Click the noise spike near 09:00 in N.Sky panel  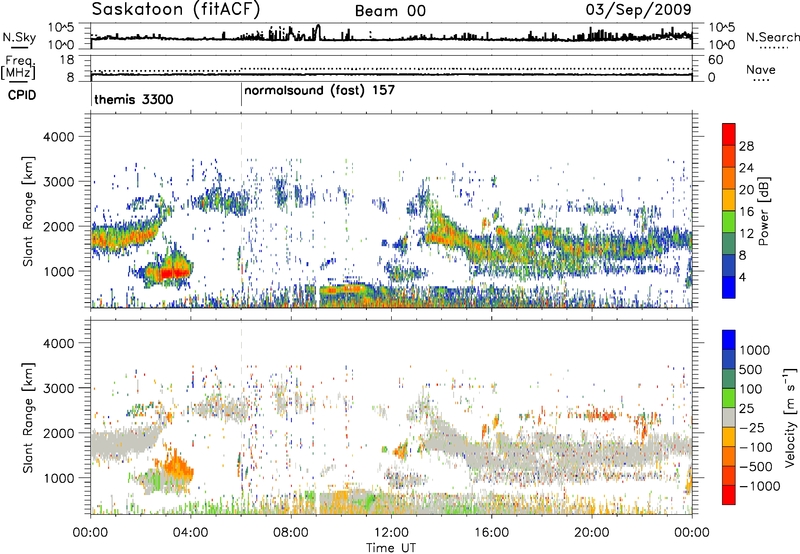click(x=318, y=32)
